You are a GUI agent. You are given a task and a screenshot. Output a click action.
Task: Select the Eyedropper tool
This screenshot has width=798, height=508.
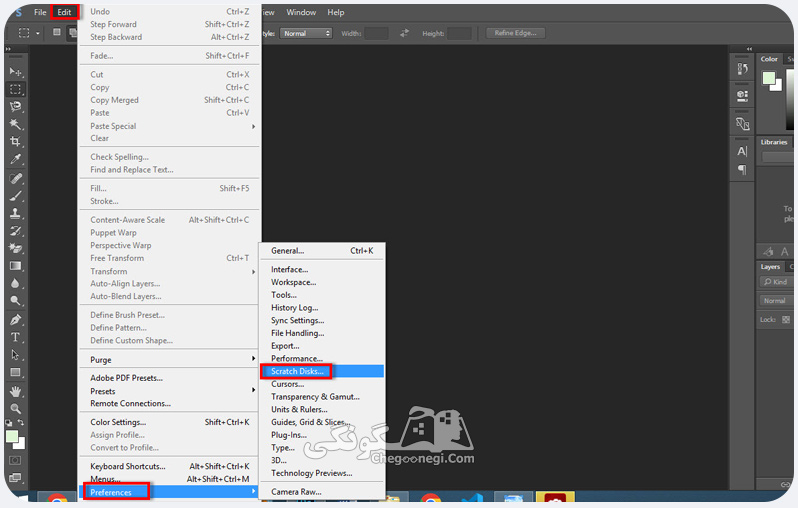point(15,159)
